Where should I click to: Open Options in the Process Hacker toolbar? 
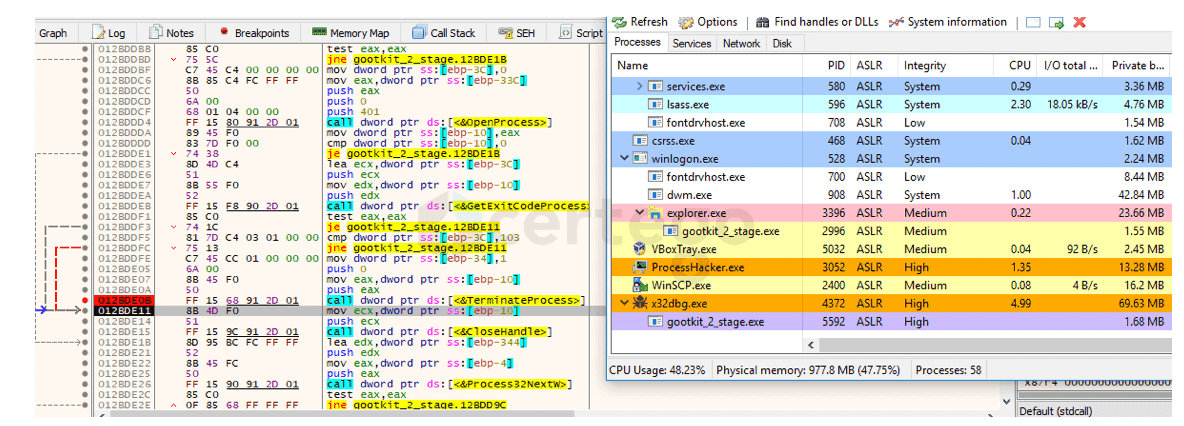[686, 22]
